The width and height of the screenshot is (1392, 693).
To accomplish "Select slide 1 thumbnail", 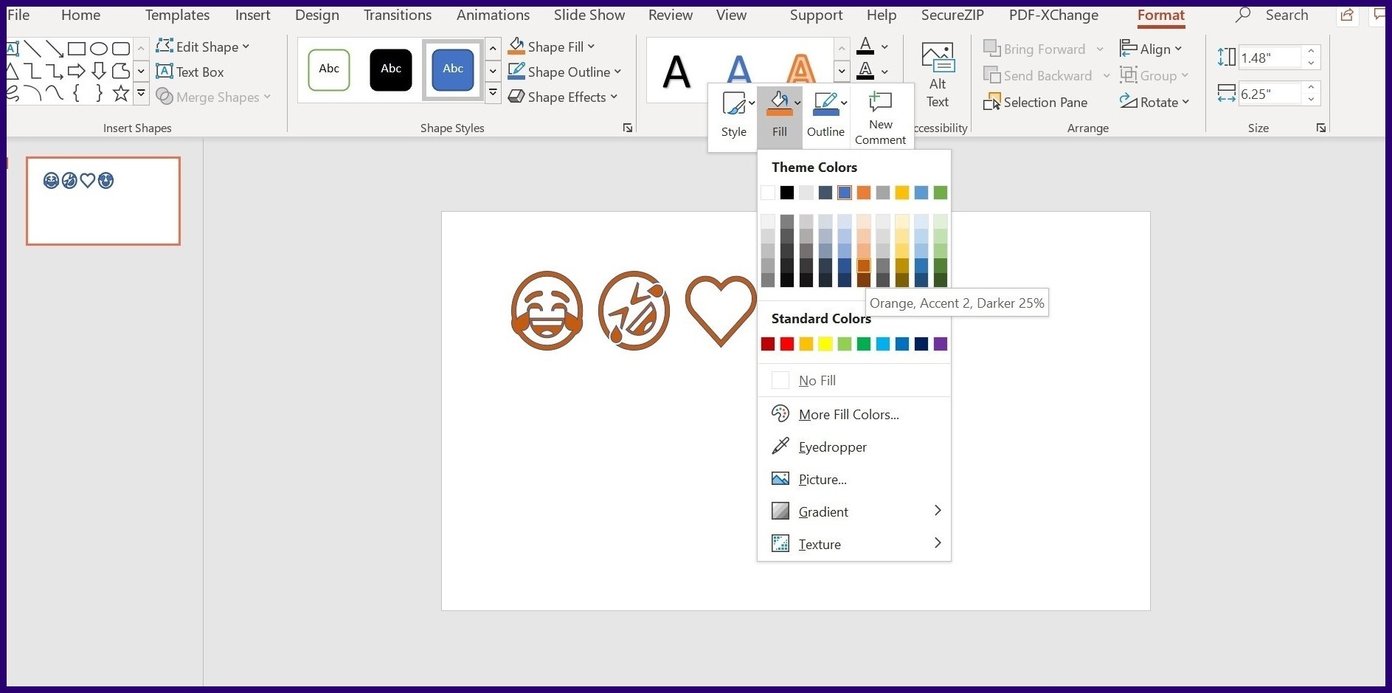I will pyautogui.click(x=103, y=201).
